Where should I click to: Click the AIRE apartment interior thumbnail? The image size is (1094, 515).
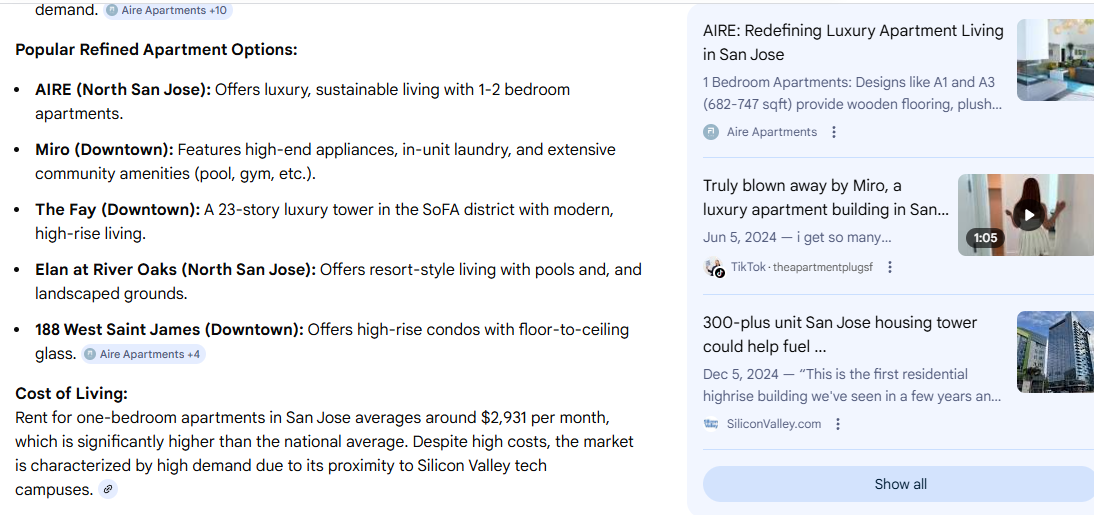[1055, 60]
